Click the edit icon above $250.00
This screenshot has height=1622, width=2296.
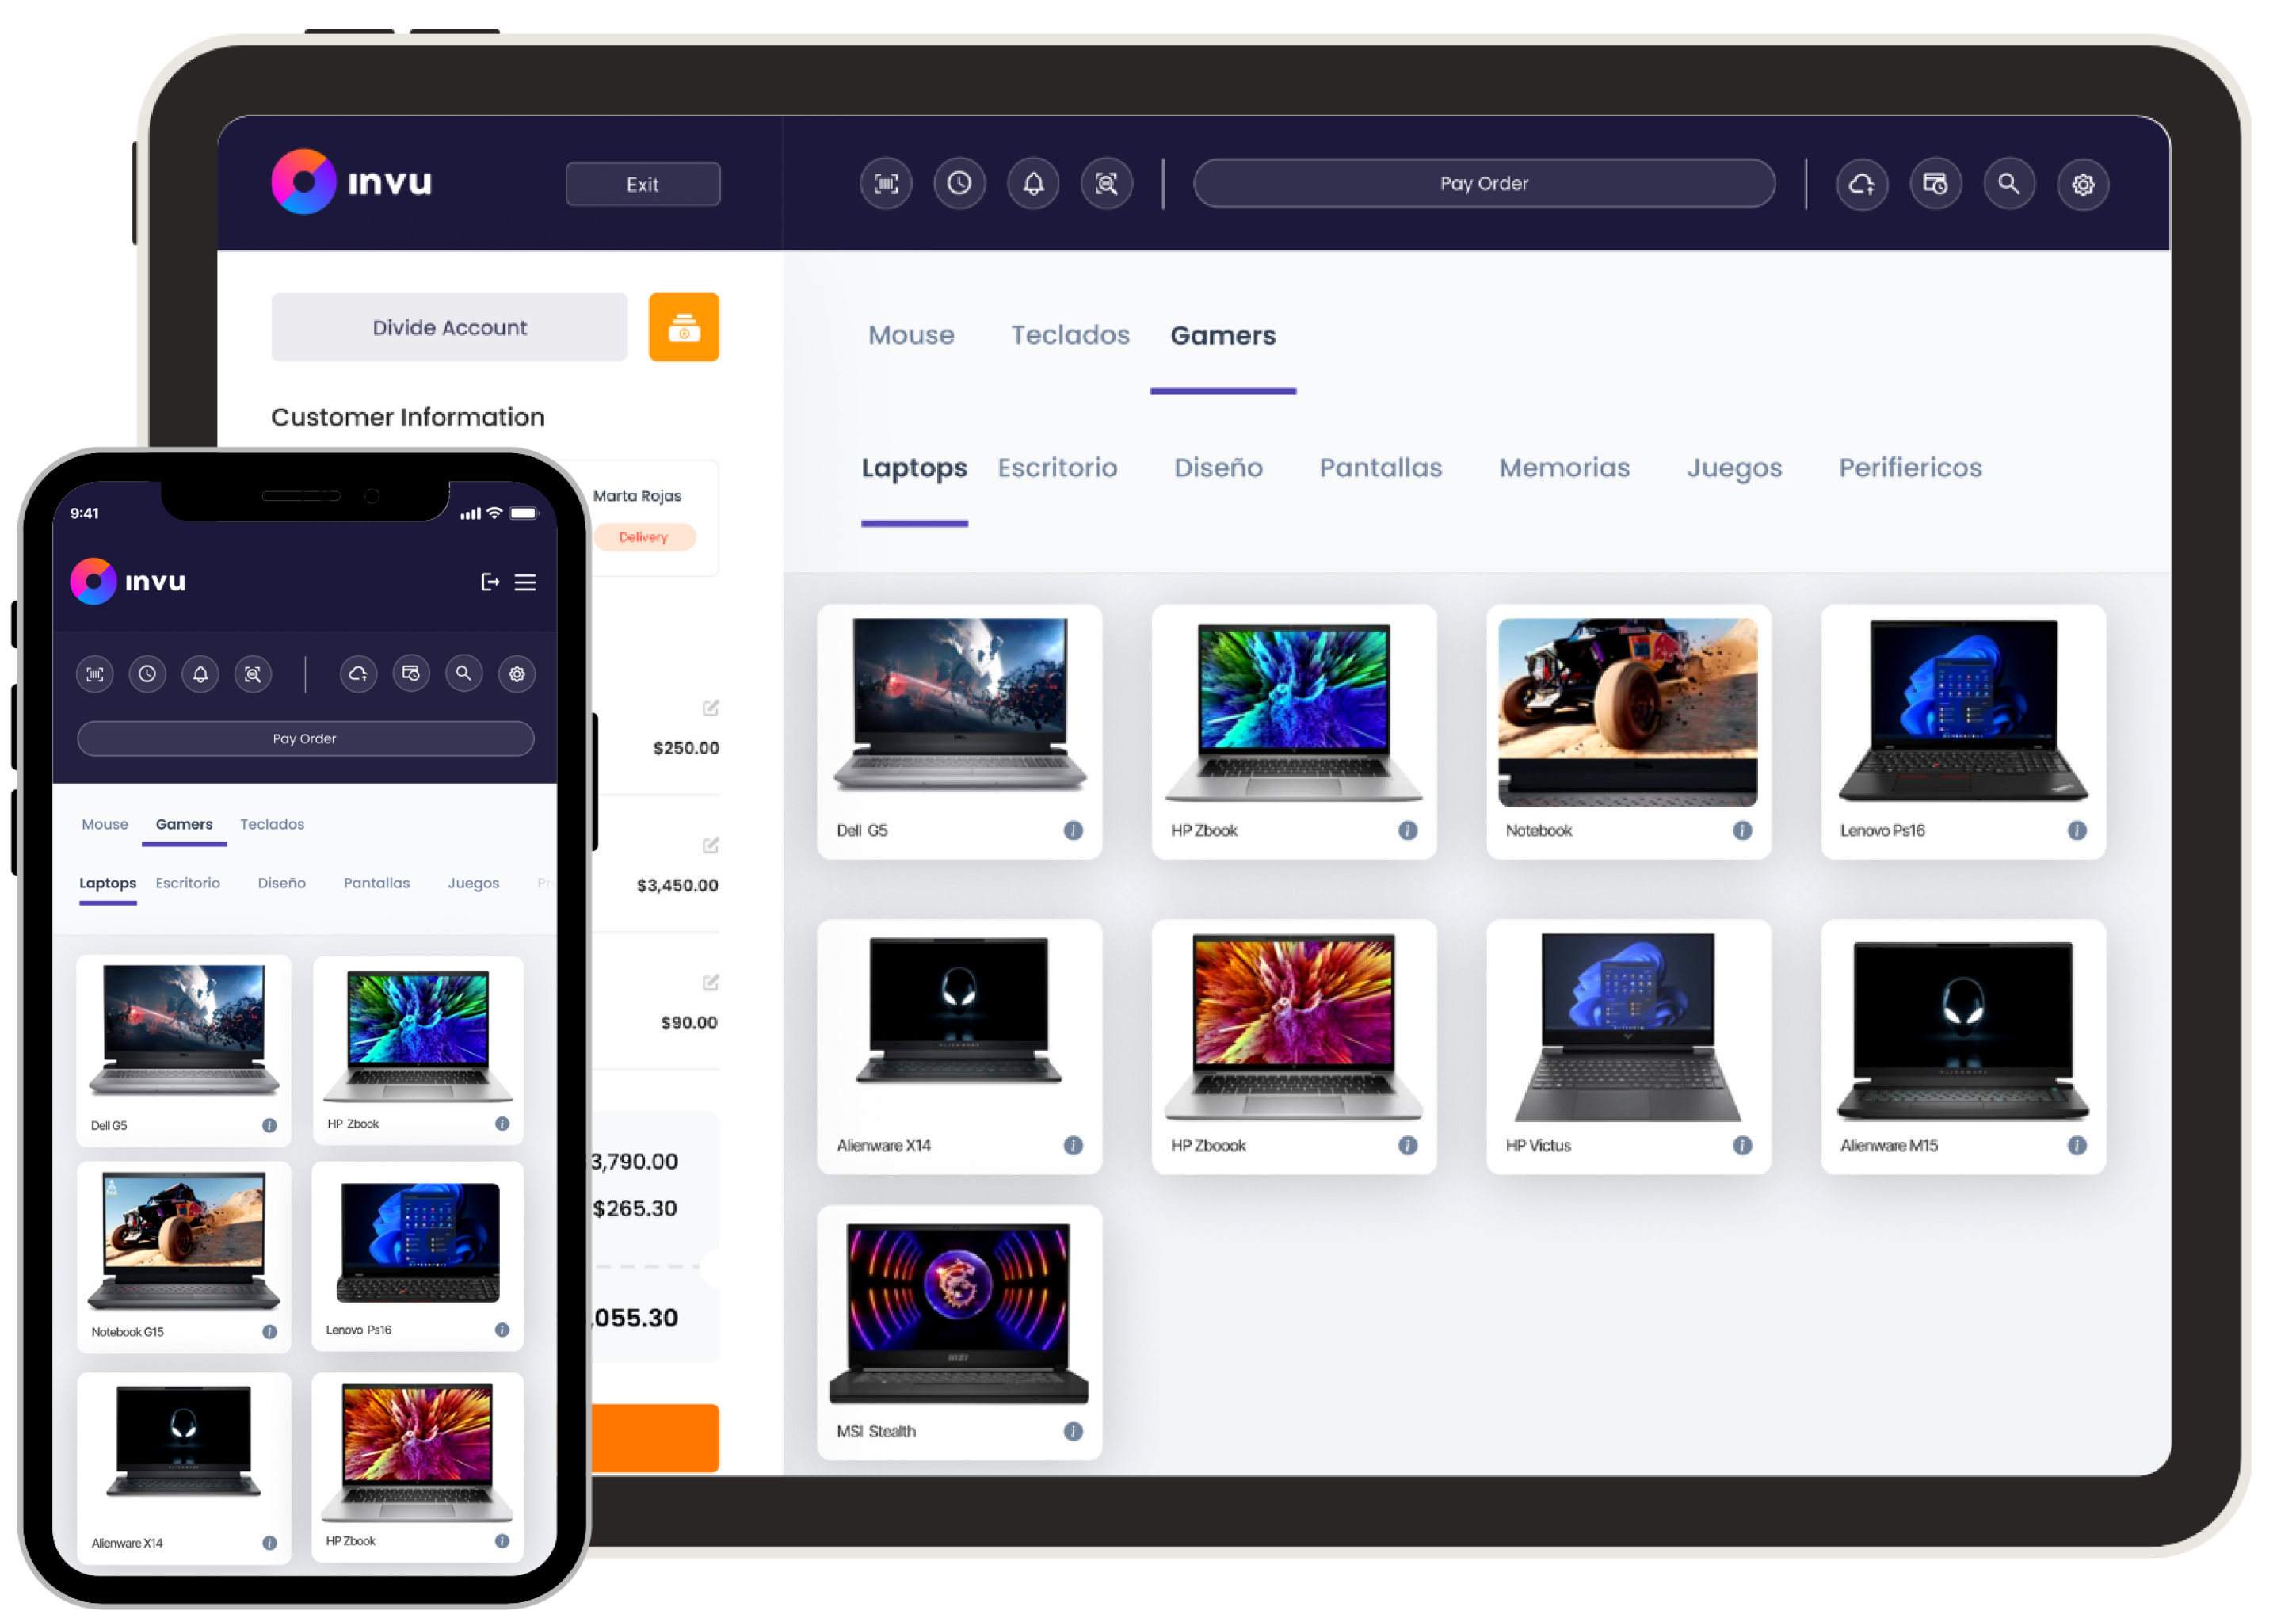[x=710, y=708]
